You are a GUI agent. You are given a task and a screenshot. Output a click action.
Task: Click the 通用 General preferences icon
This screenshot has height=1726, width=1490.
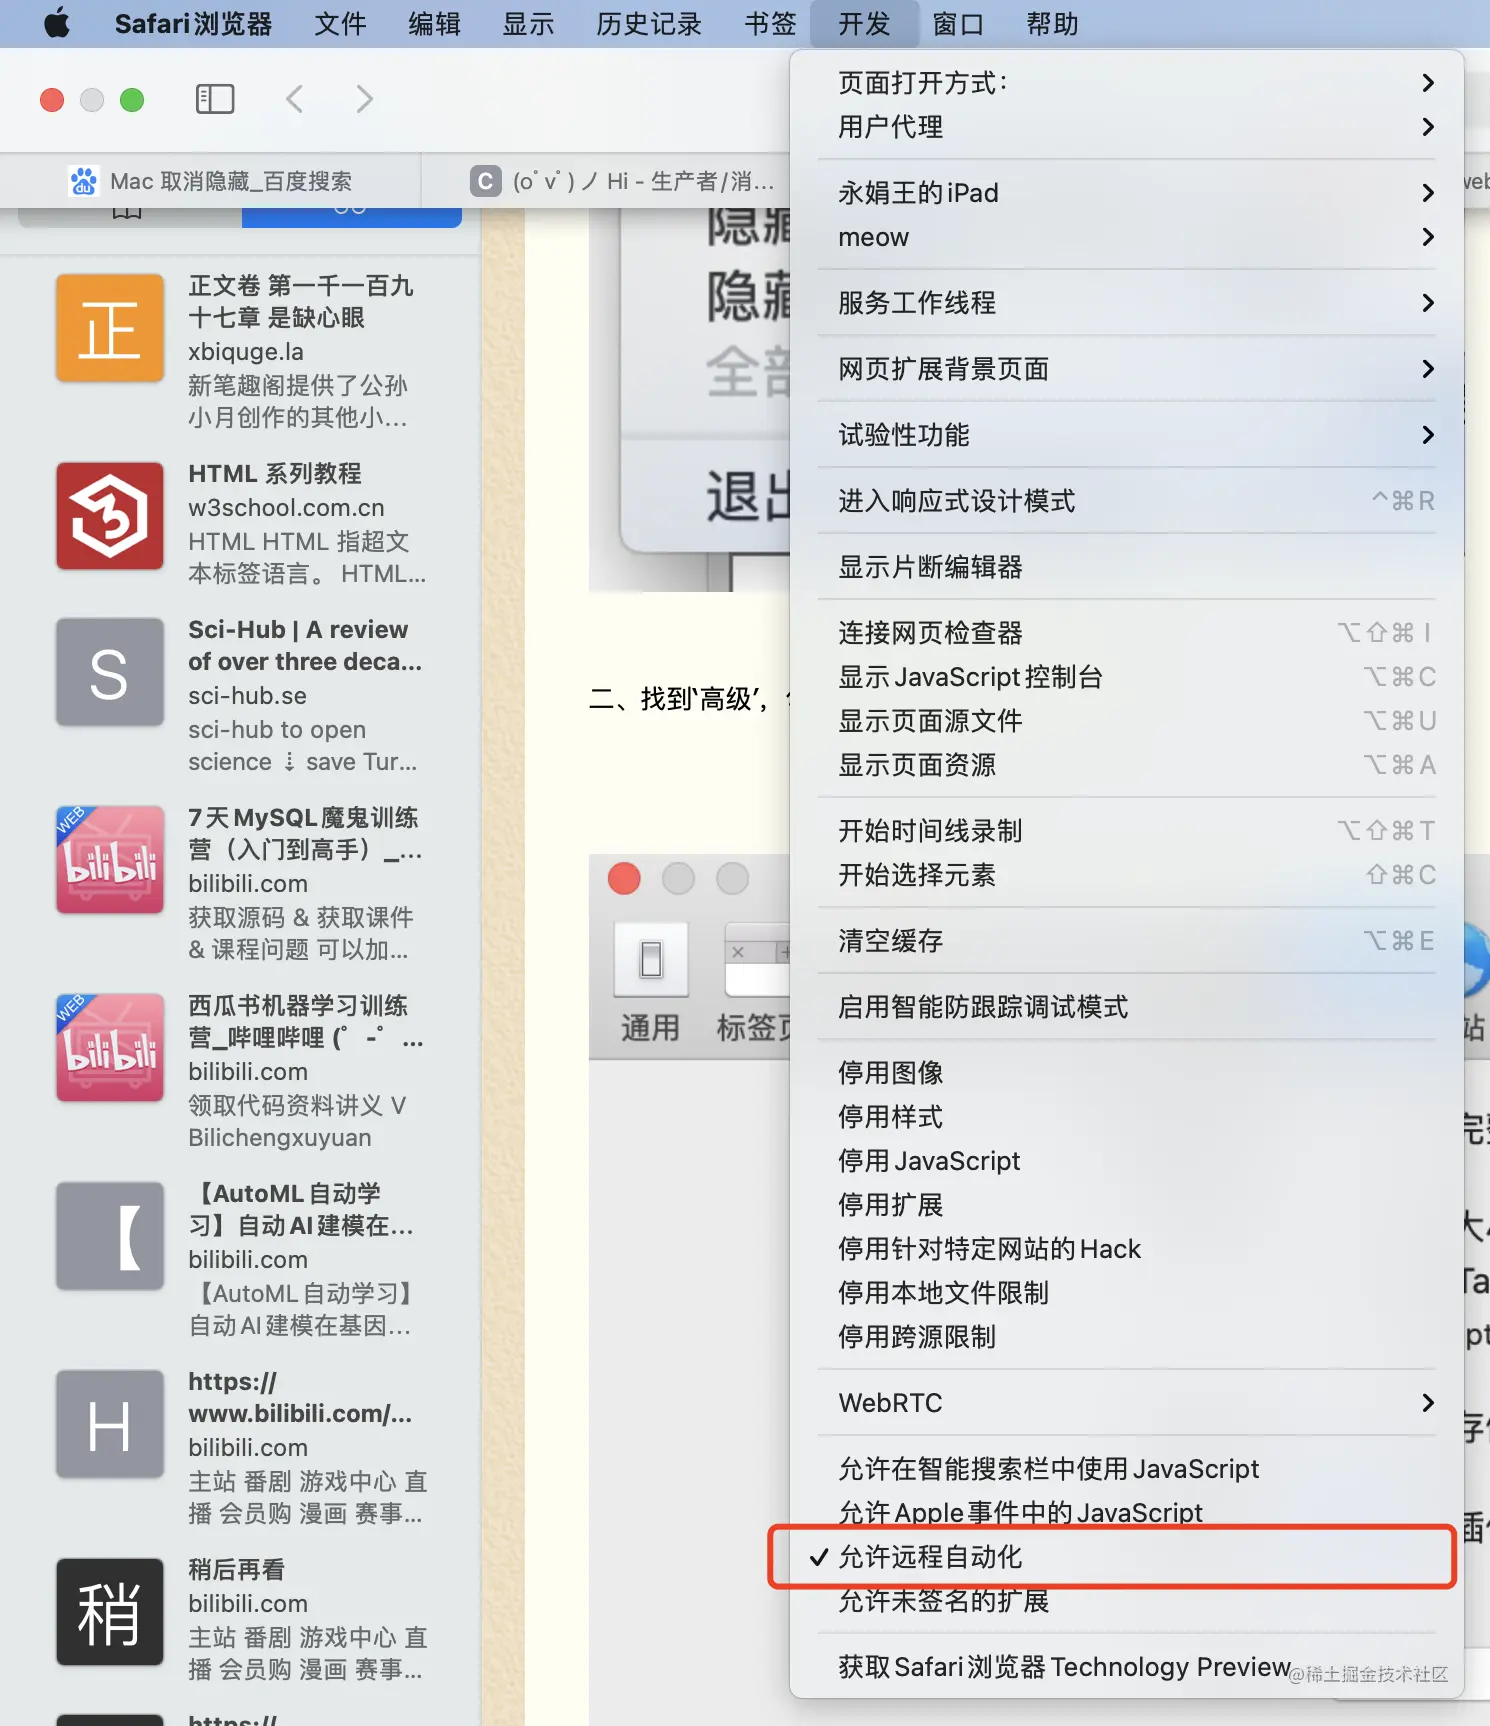651,983
